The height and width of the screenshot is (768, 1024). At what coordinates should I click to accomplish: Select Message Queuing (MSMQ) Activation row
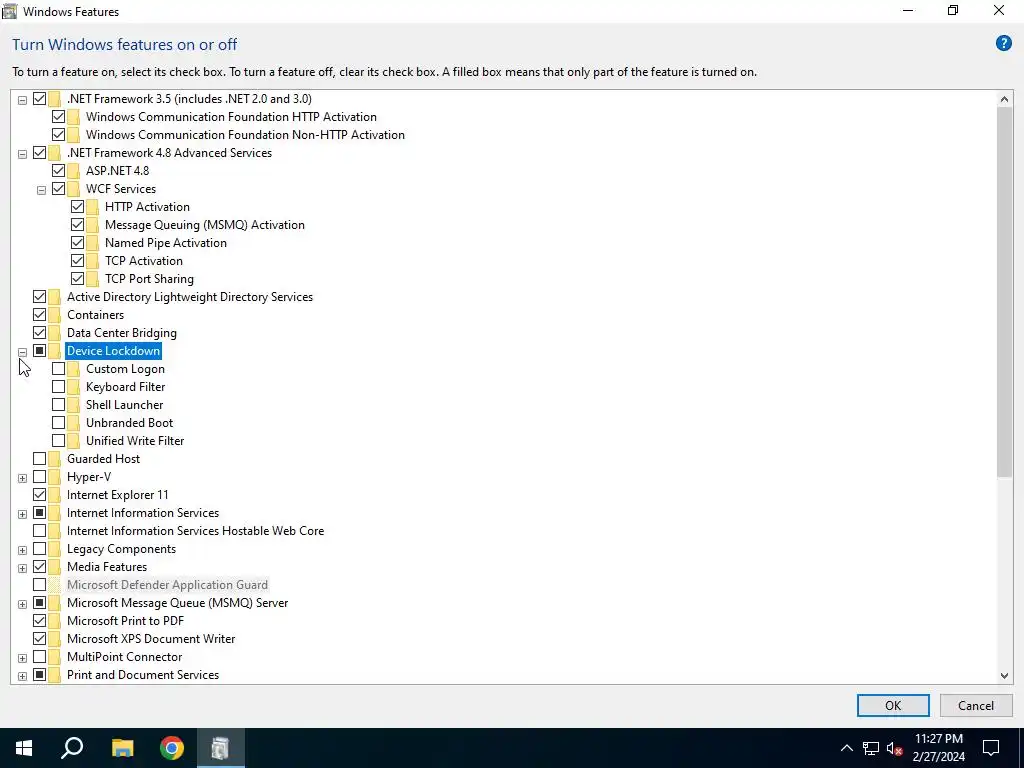pos(204,225)
